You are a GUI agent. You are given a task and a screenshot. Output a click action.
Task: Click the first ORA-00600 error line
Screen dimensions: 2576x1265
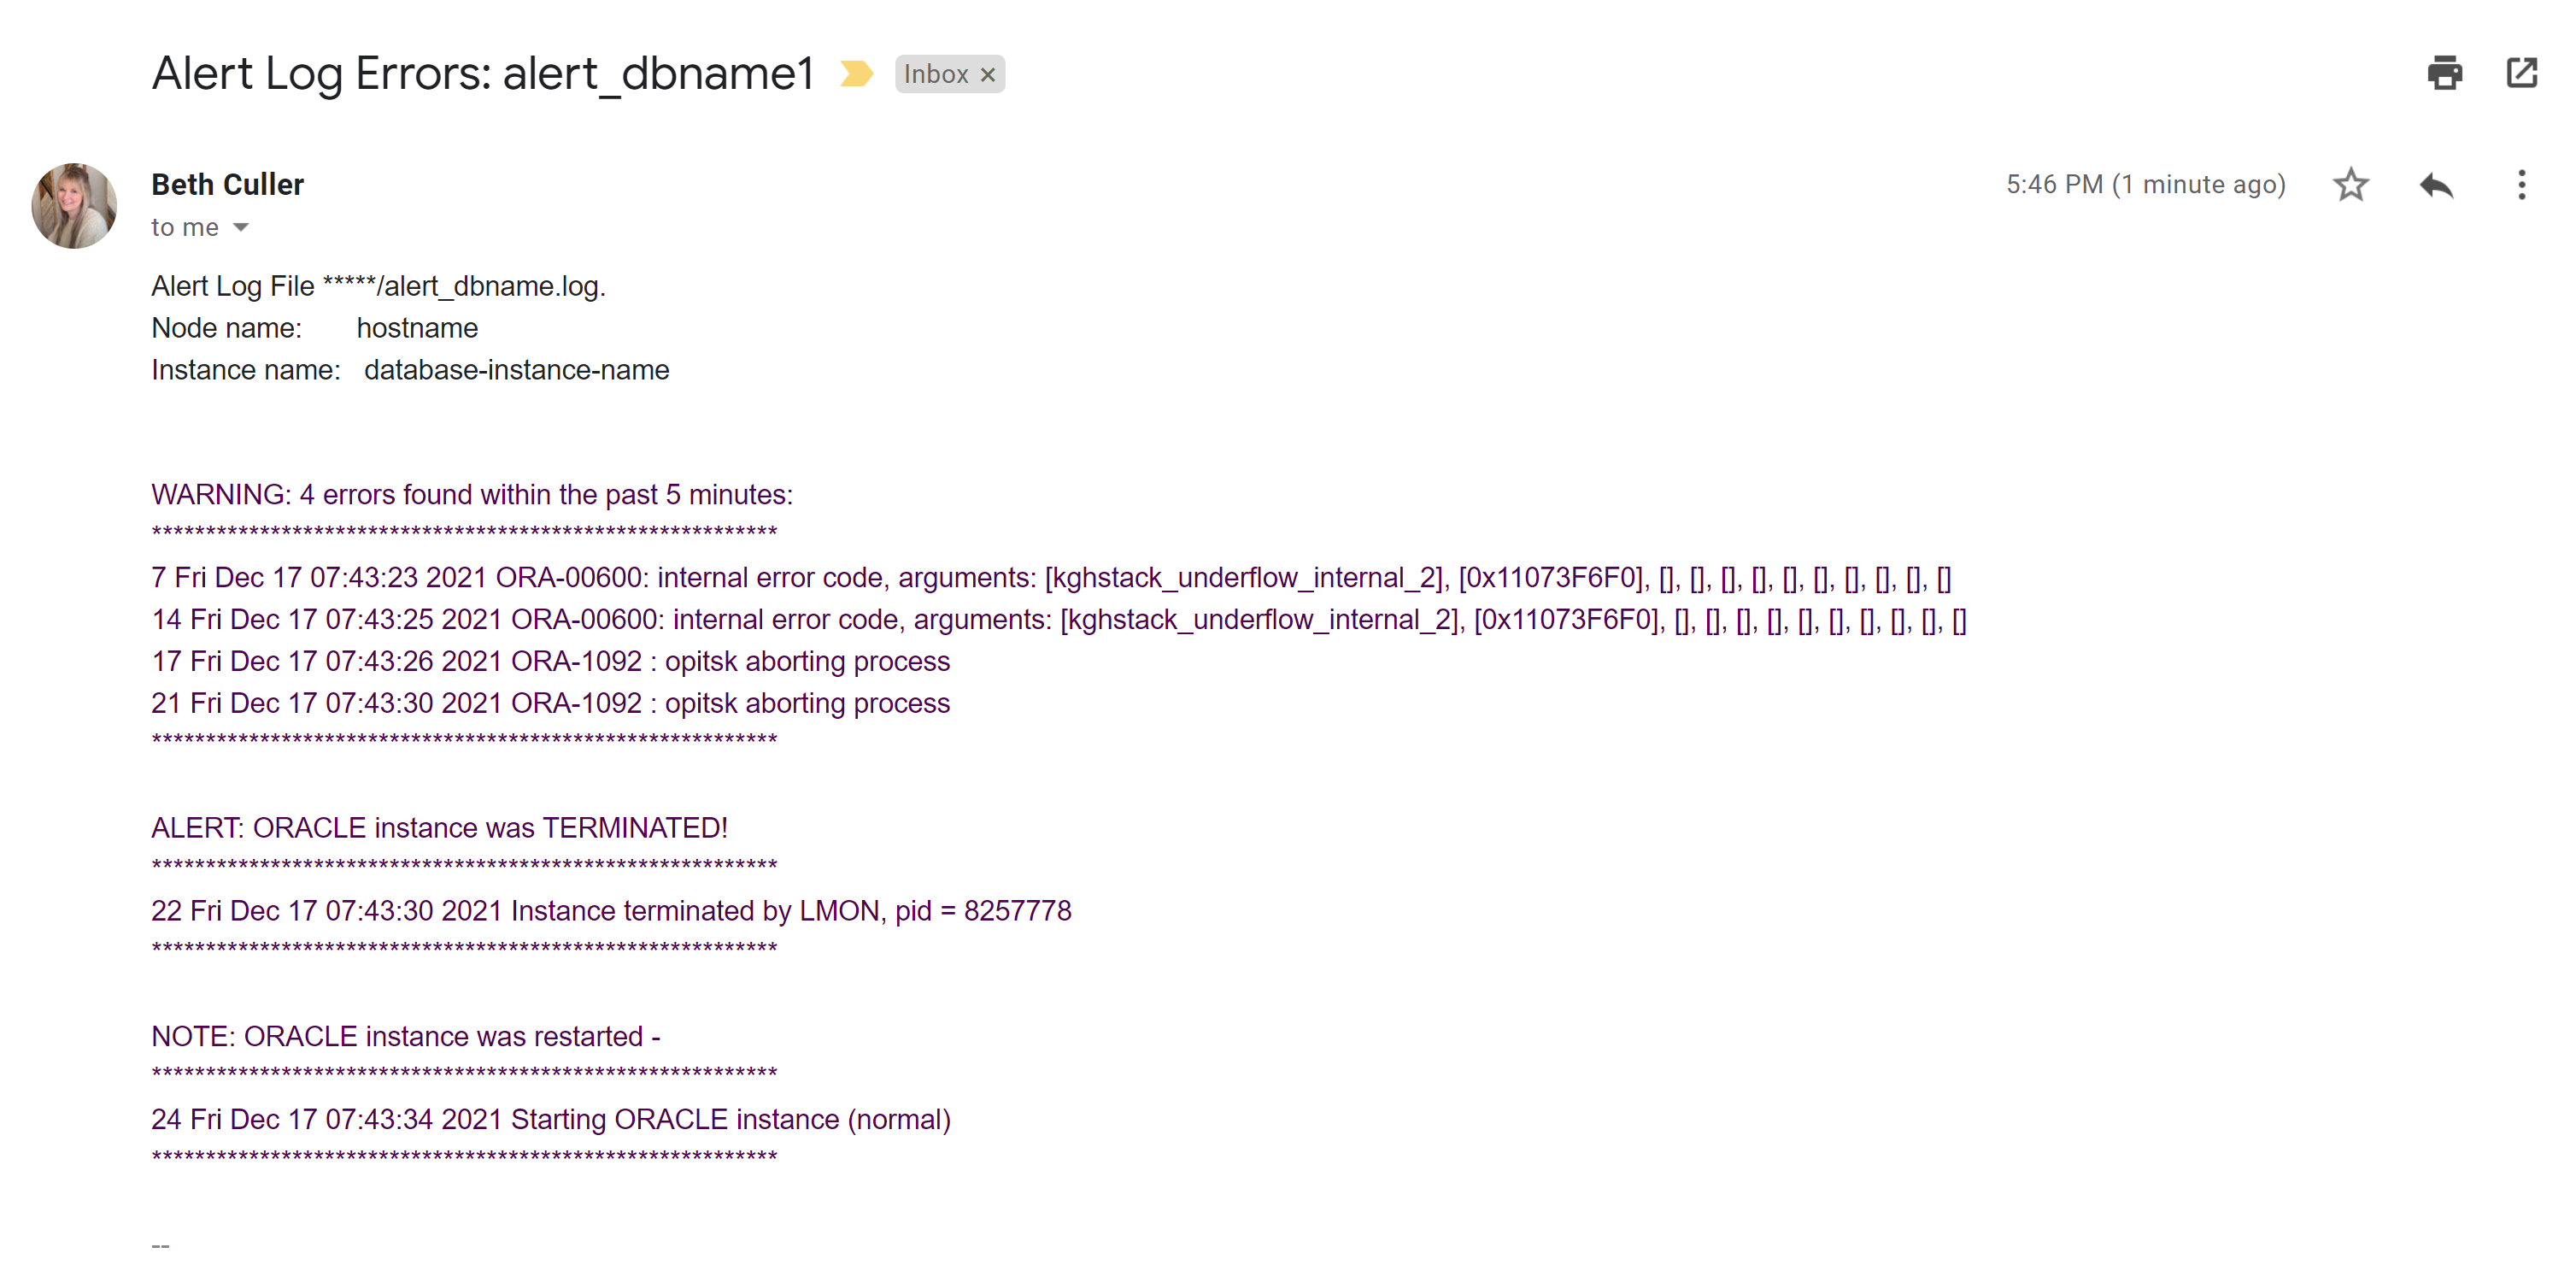[x=1051, y=578]
